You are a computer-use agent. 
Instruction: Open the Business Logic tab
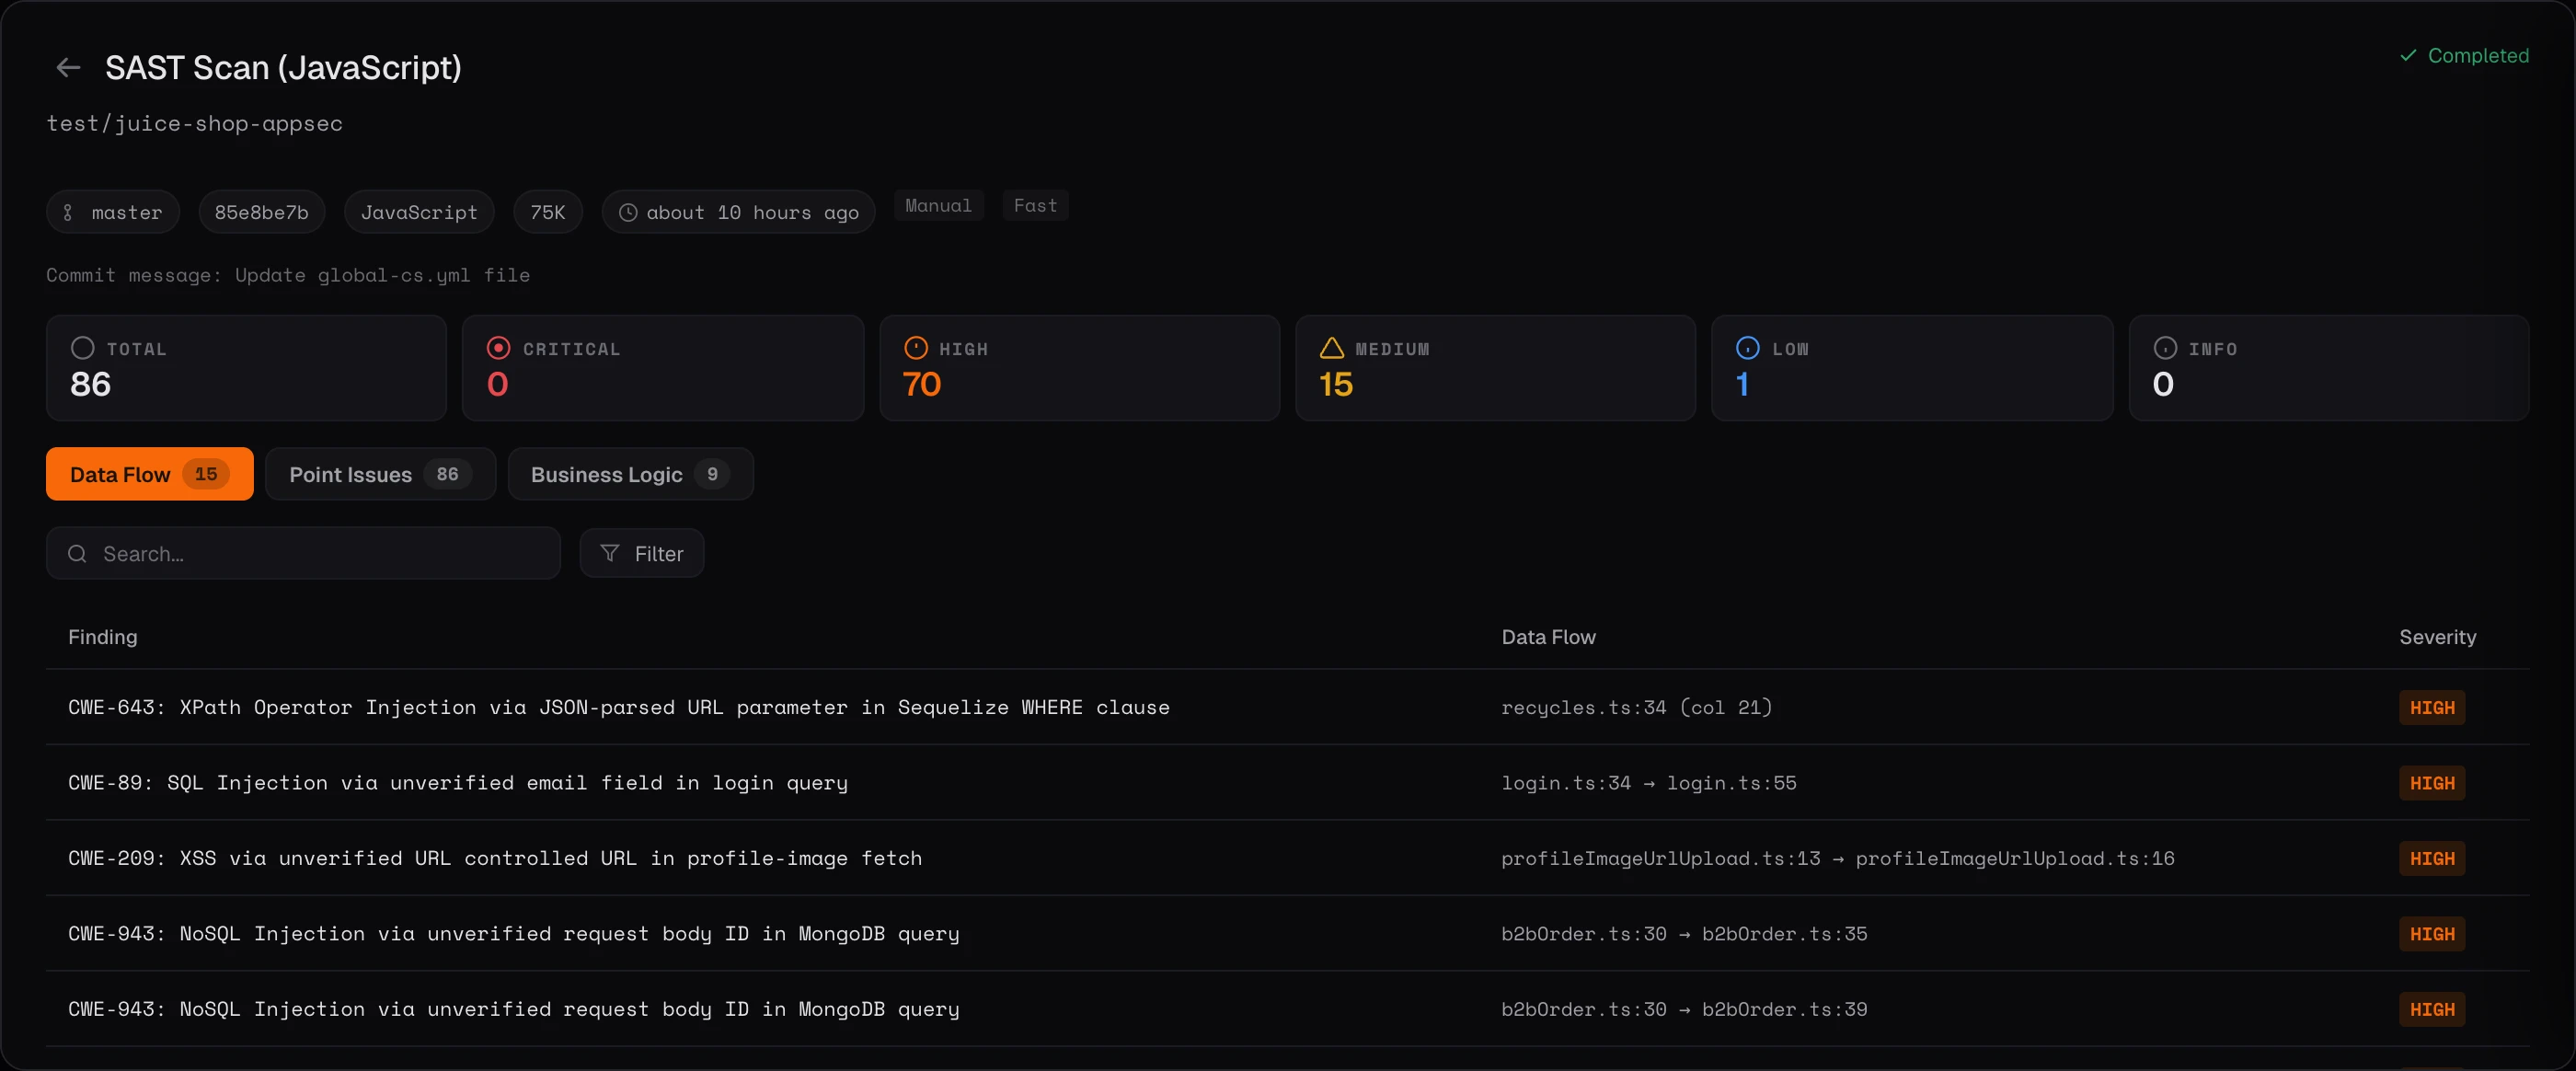coord(630,474)
